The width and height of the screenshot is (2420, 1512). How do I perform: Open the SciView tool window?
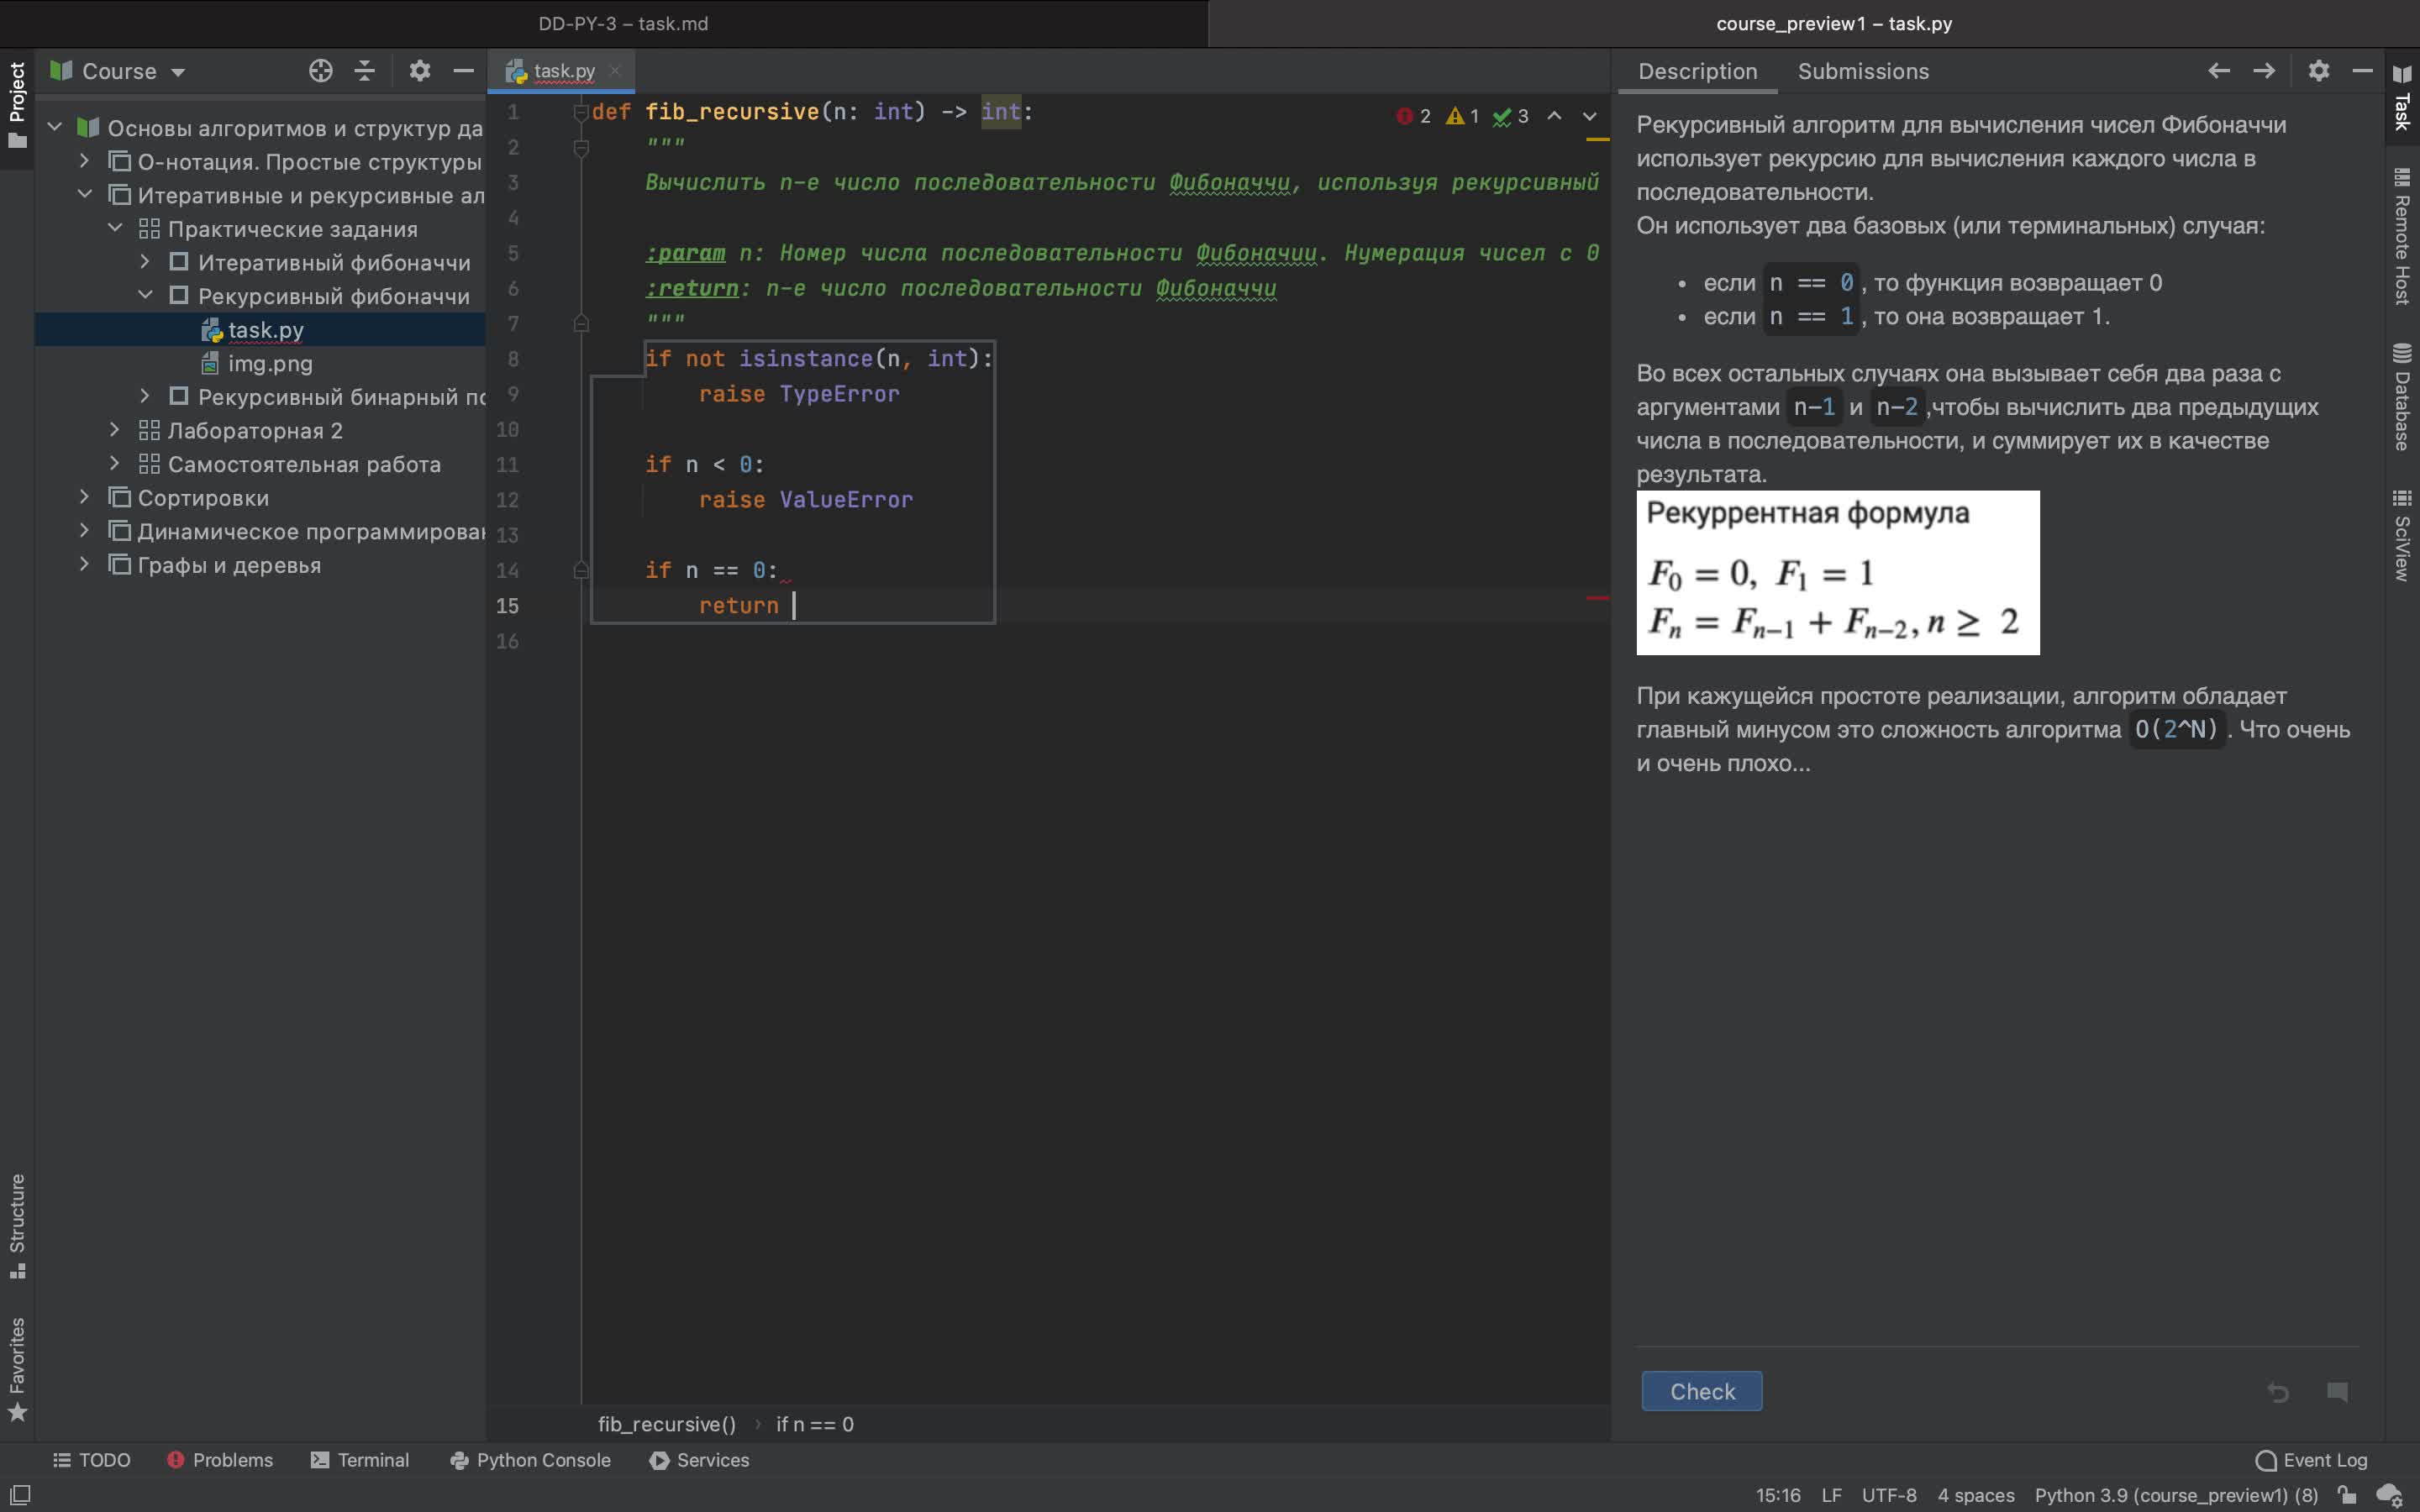pos(2402,535)
